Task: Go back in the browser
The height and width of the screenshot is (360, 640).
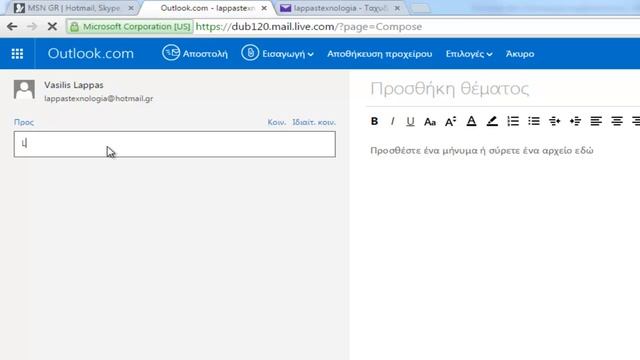Action: (12, 27)
